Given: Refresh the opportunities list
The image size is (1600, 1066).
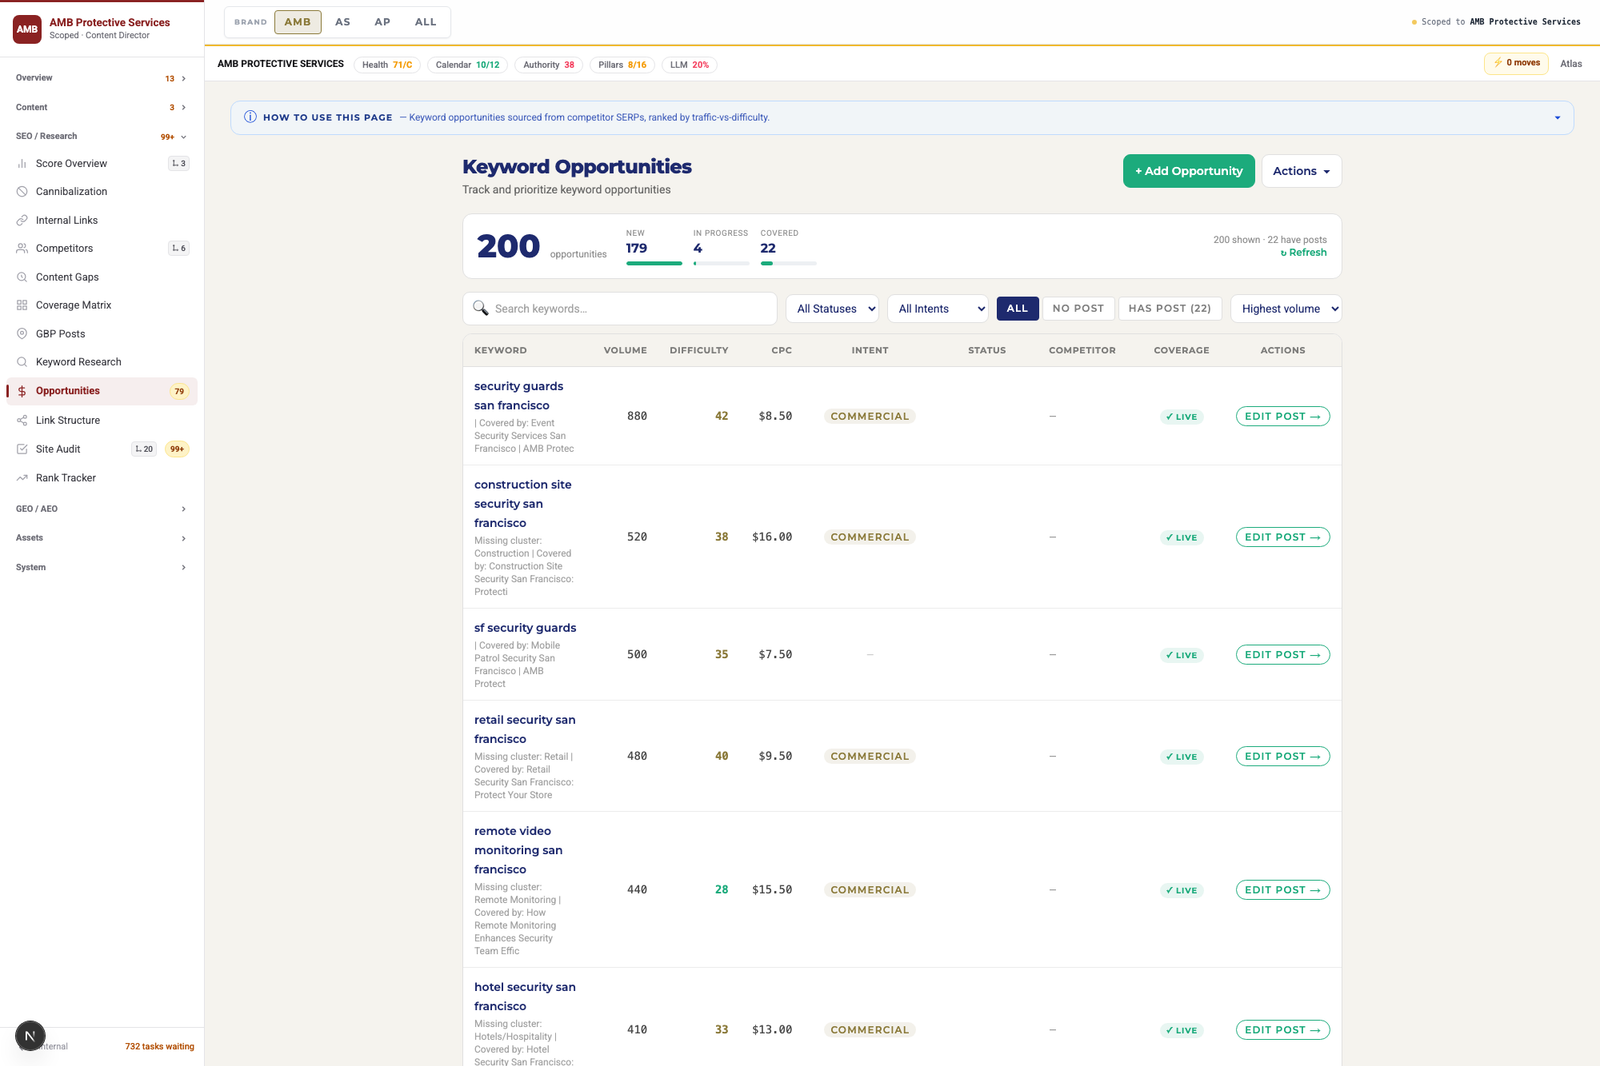Looking at the screenshot, I should click(1304, 253).
